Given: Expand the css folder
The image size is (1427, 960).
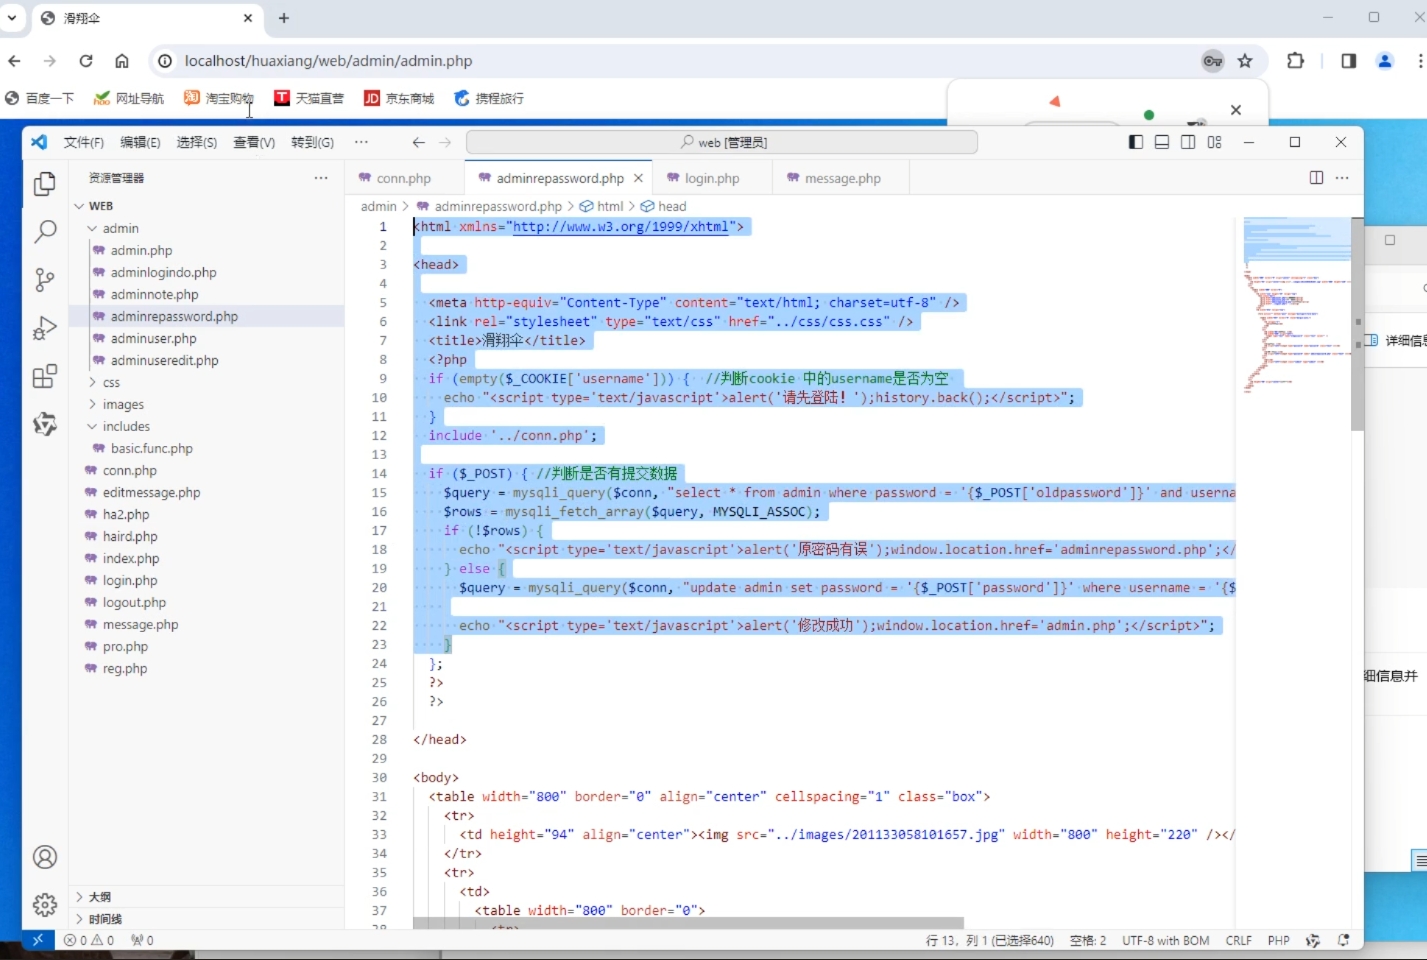Looking at the screenshot, I should coord(111,382).
